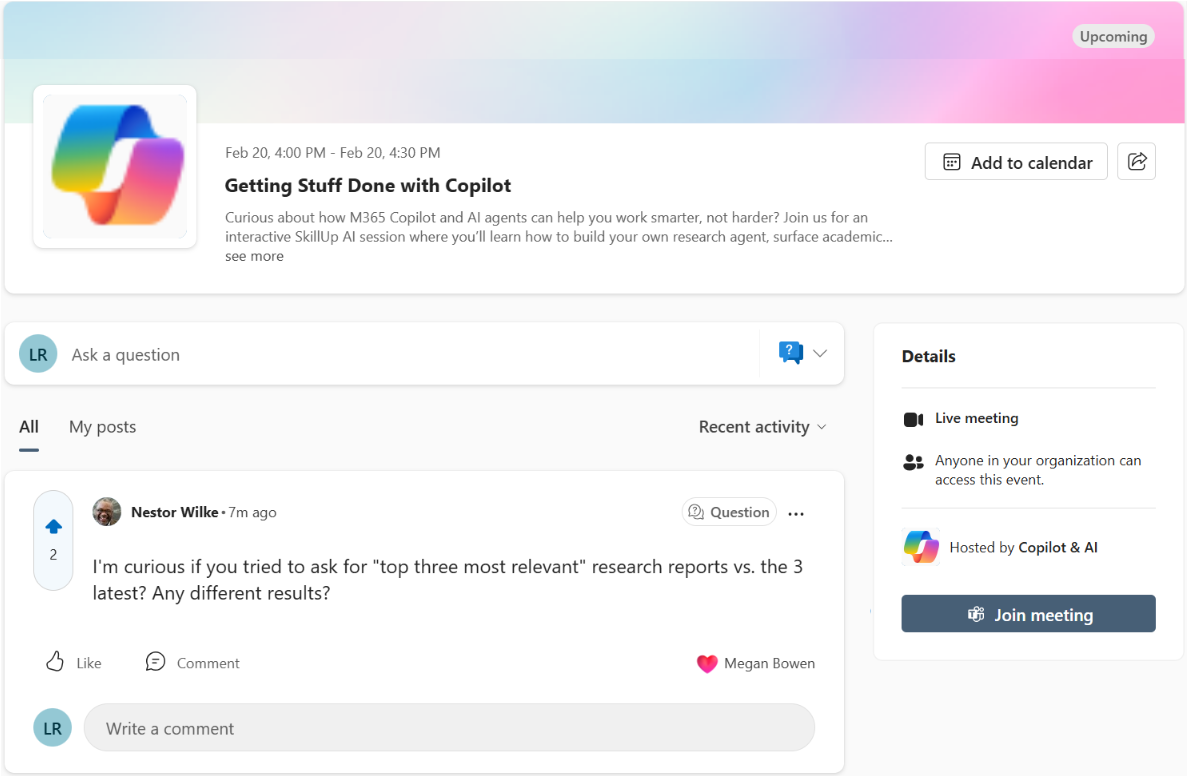The height and width of the screenshot is (776, 1187).
Task: Switch to the My posts tab
Action: click(102, 427)
